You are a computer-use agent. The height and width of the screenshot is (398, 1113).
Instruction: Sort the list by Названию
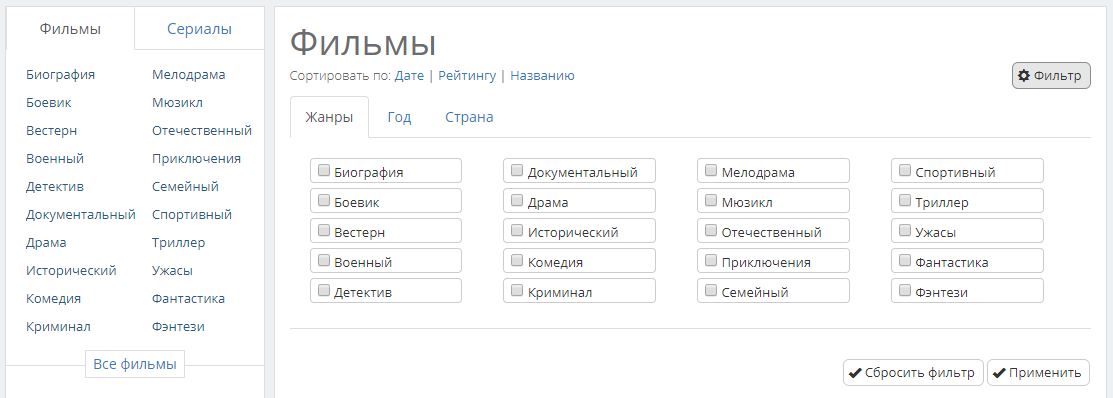coord(542,76)
